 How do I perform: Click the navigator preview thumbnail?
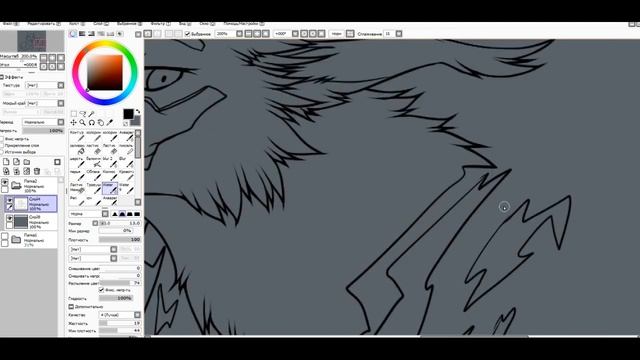[32, 41]
